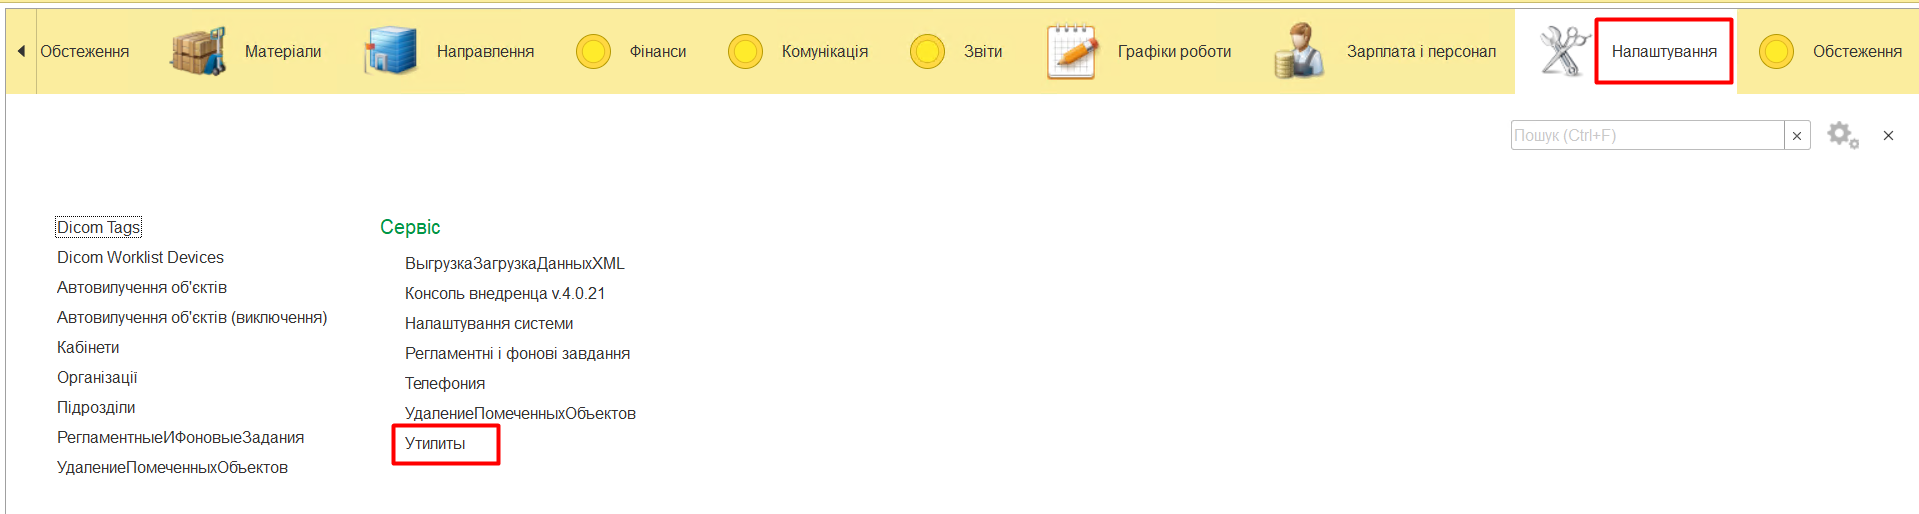Viewport: 1919px width, 514px height.
Task: Click the Зарплата і персонал worker icon
Action: [x=1299, y=51]
